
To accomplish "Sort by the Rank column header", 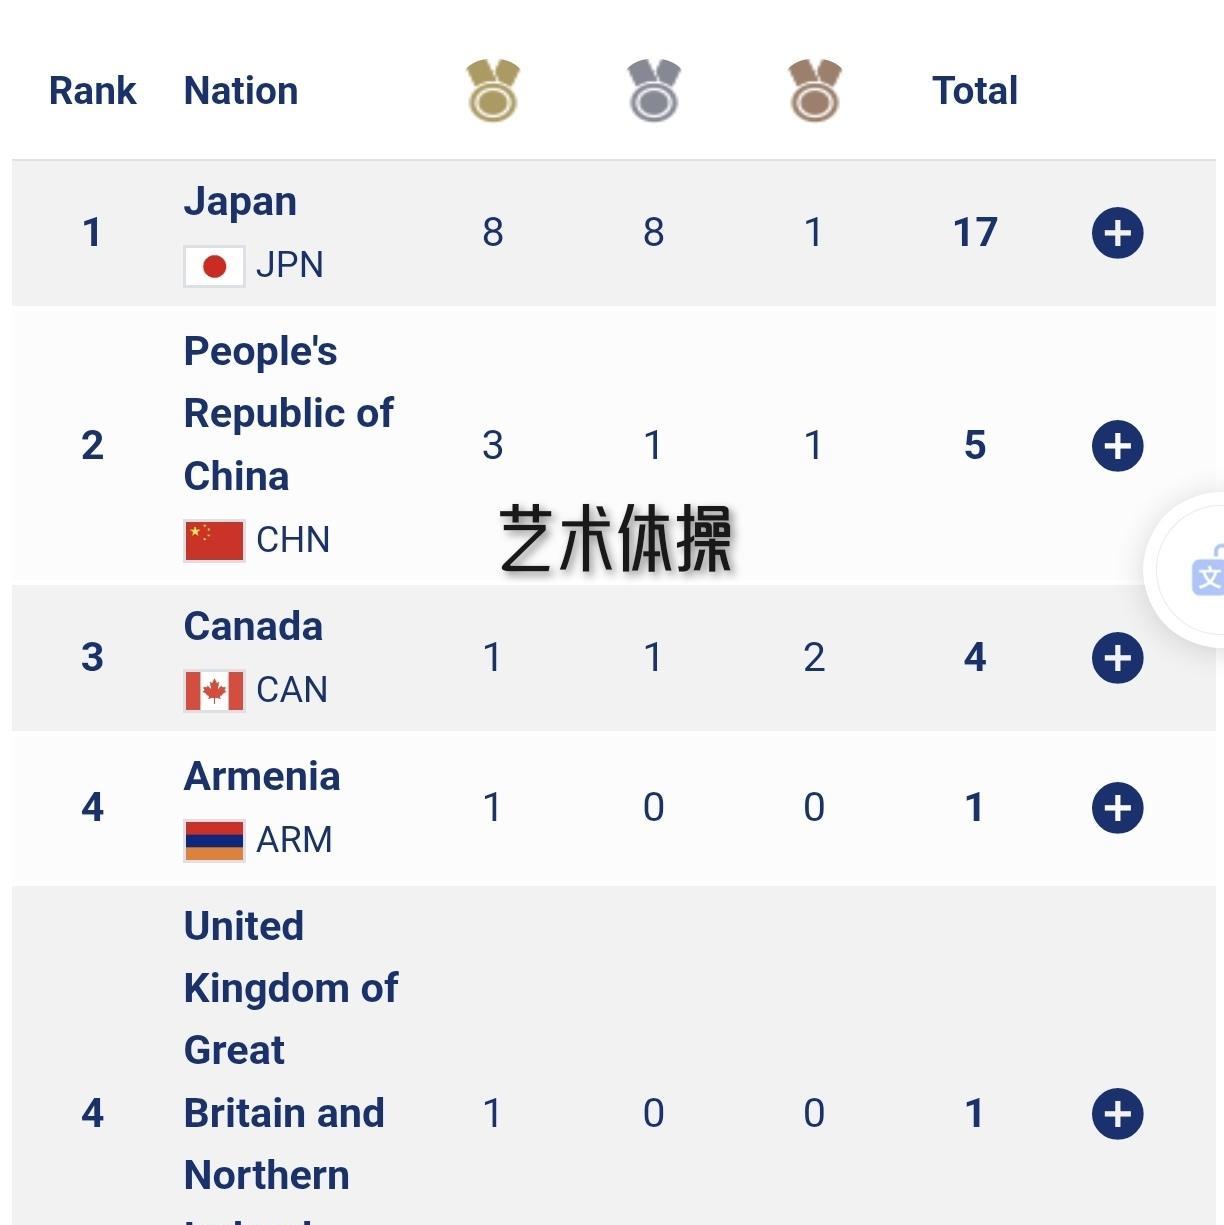I will pyautogui.click(x=92, y=91).
